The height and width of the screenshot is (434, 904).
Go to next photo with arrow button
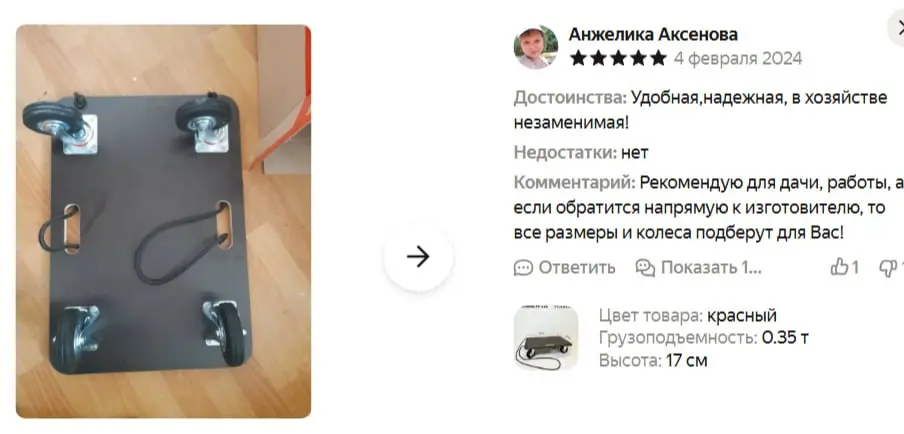point(418,256)
